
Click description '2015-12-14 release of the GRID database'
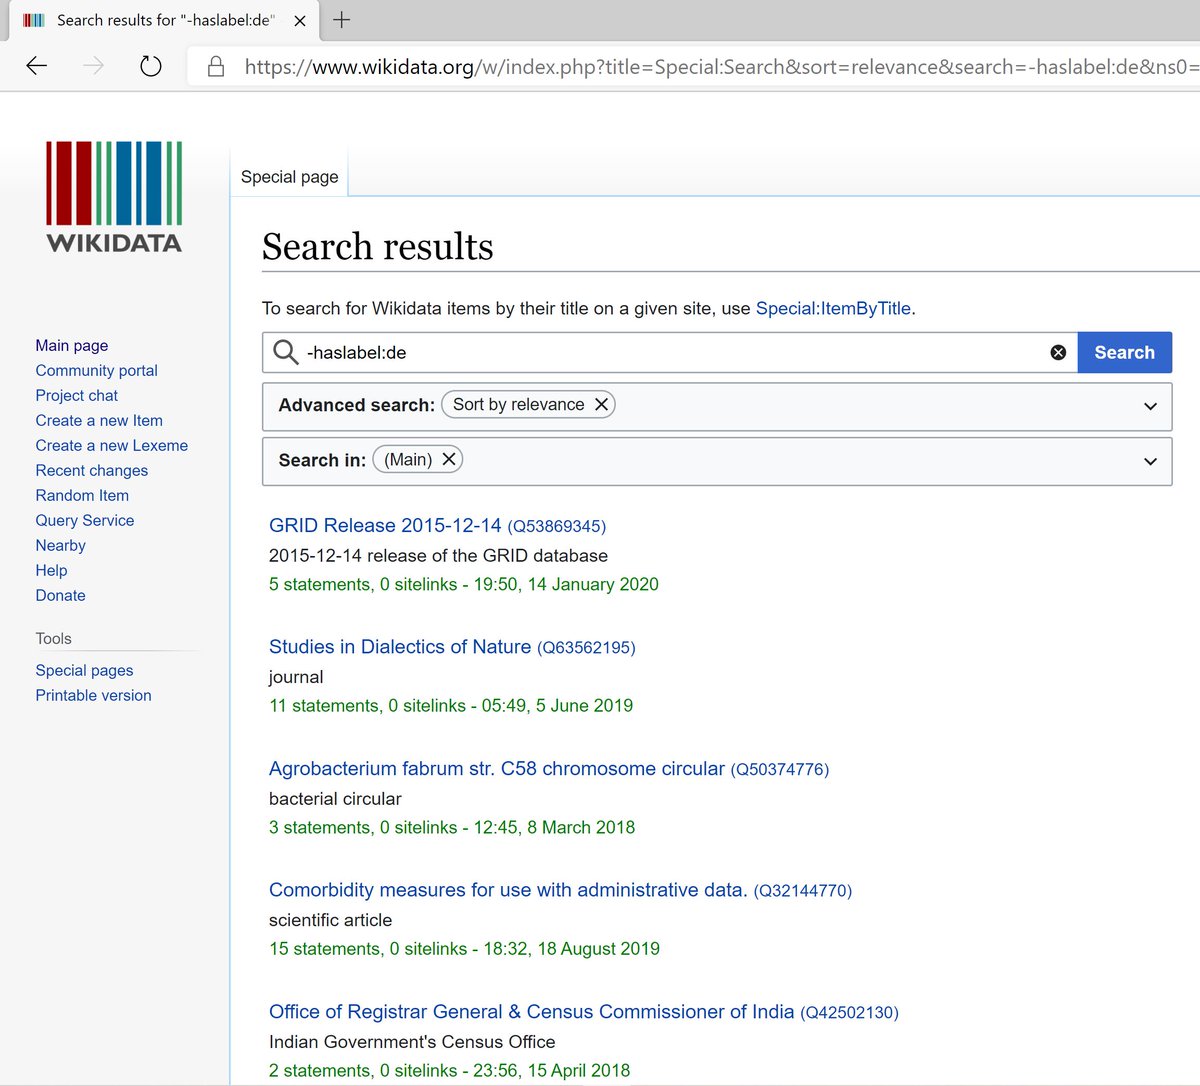click(x=438, y=555)
